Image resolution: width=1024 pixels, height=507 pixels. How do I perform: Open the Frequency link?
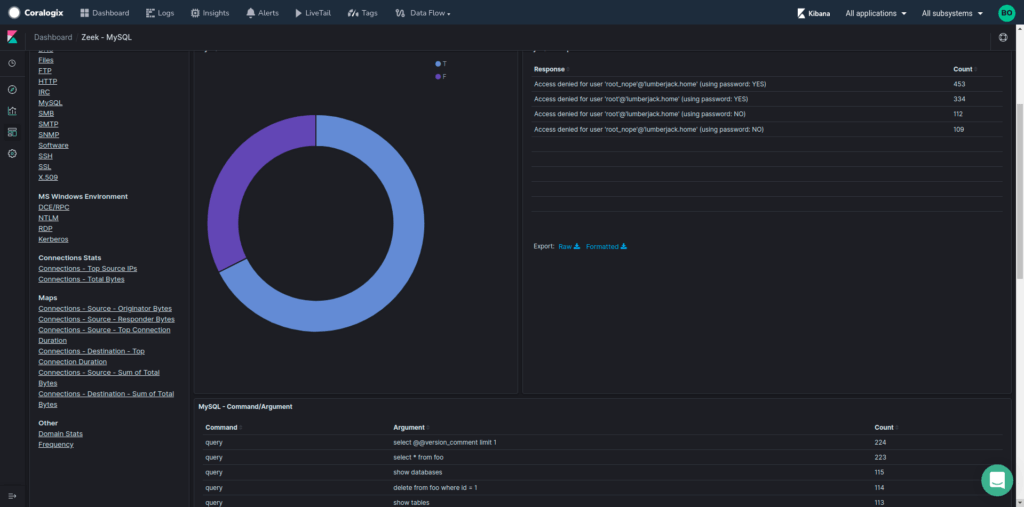pyautogui.click(x=56, y=444)
